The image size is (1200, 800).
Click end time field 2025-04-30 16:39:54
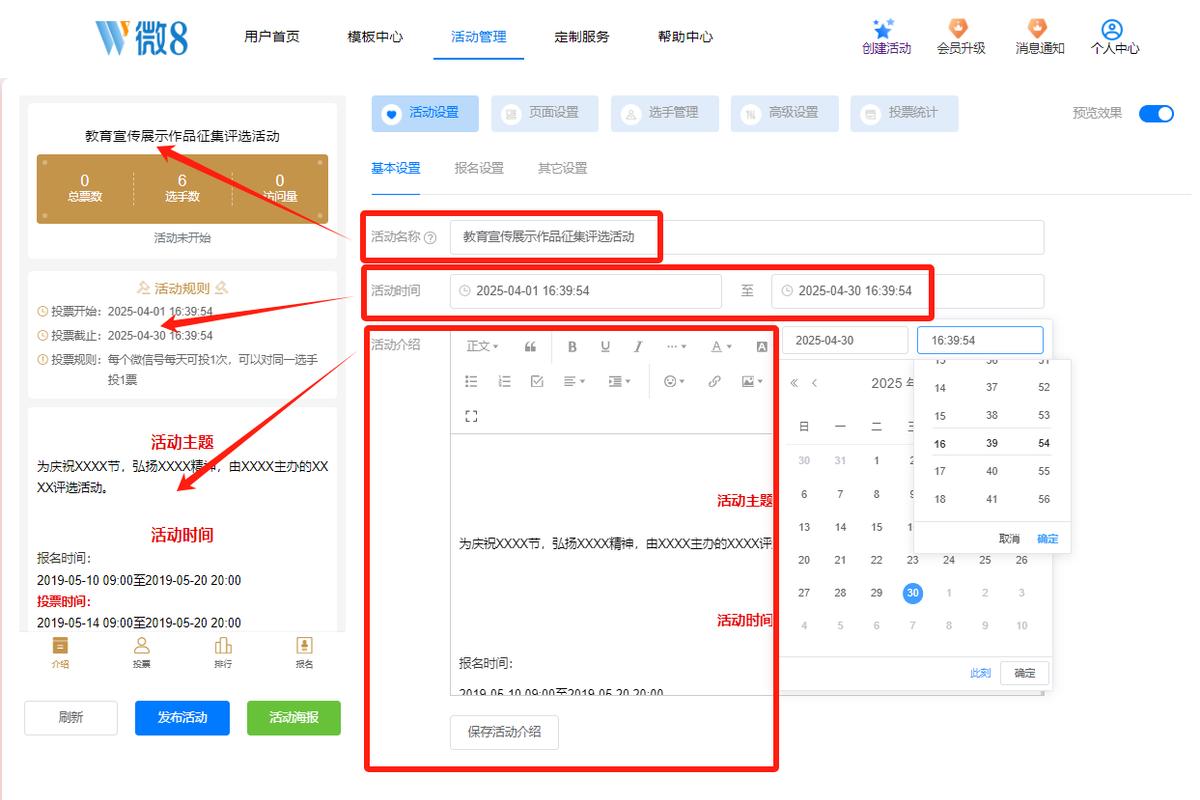point(908,291)
